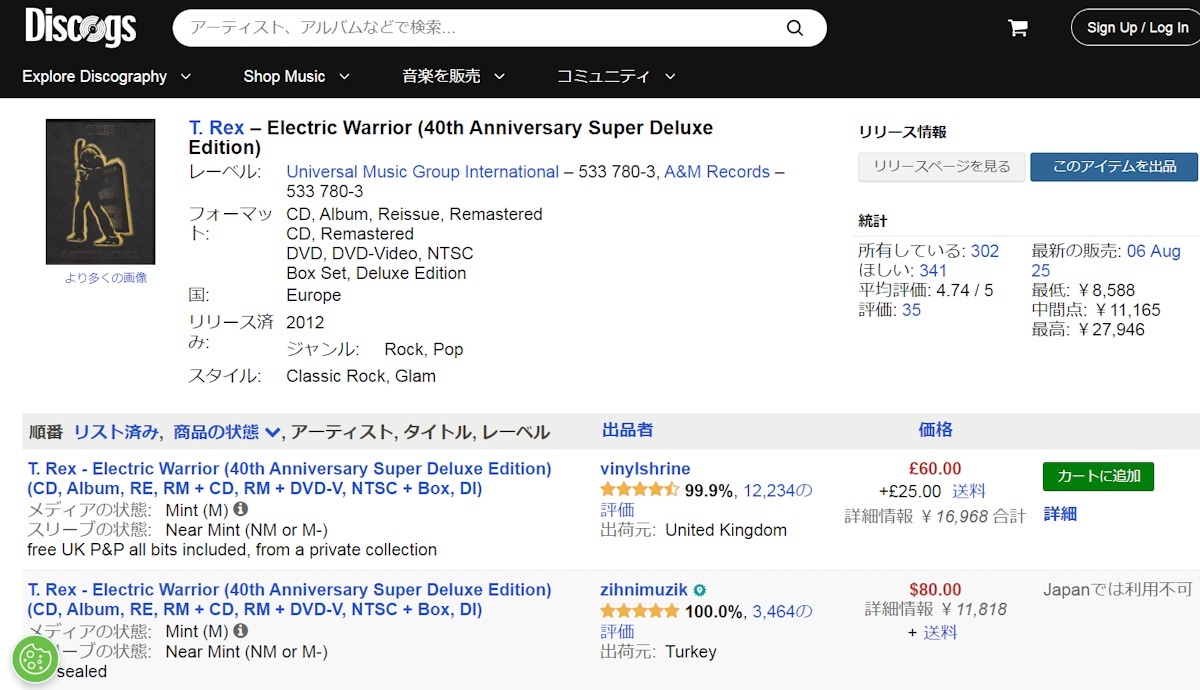Open the shopping cart
Screen dimensions: 1200x690
pos(1018,28)
